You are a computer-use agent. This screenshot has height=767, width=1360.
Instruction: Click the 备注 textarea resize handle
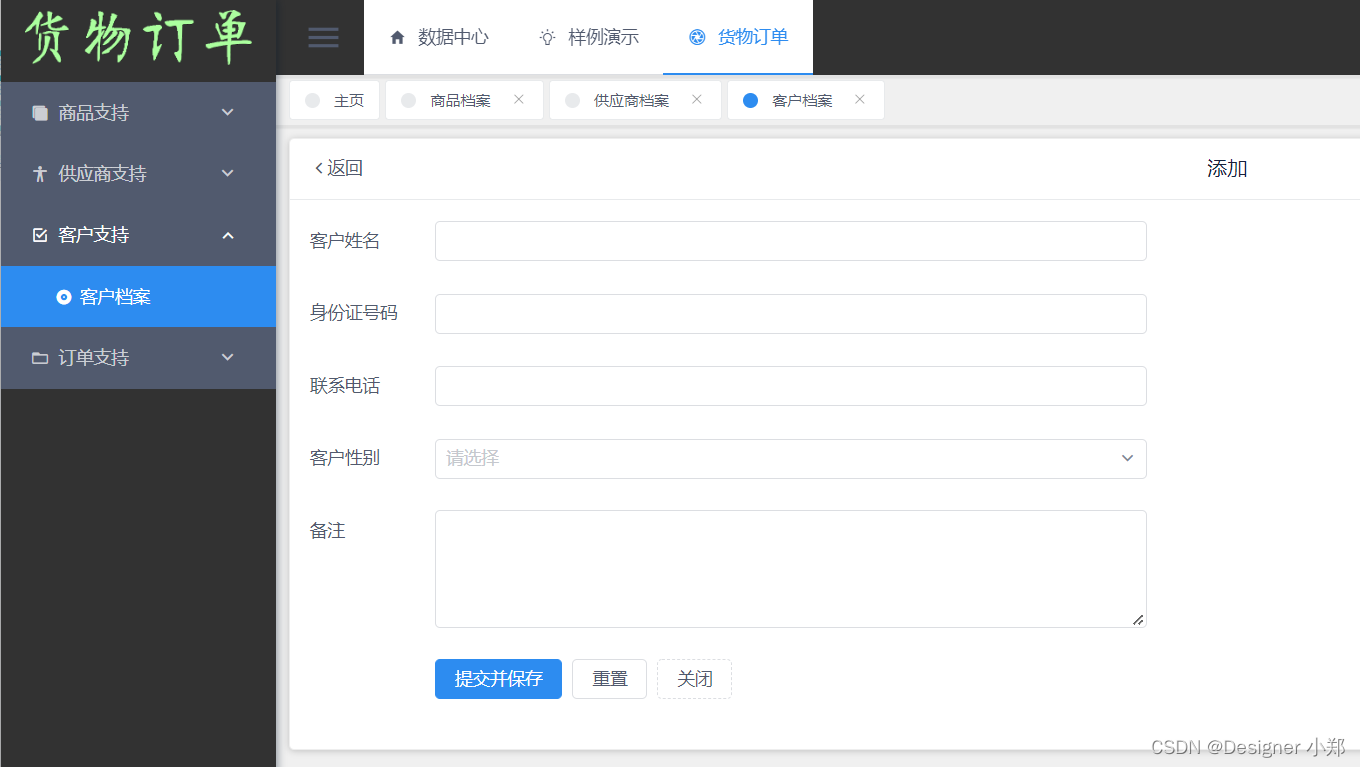(1138, 620)
